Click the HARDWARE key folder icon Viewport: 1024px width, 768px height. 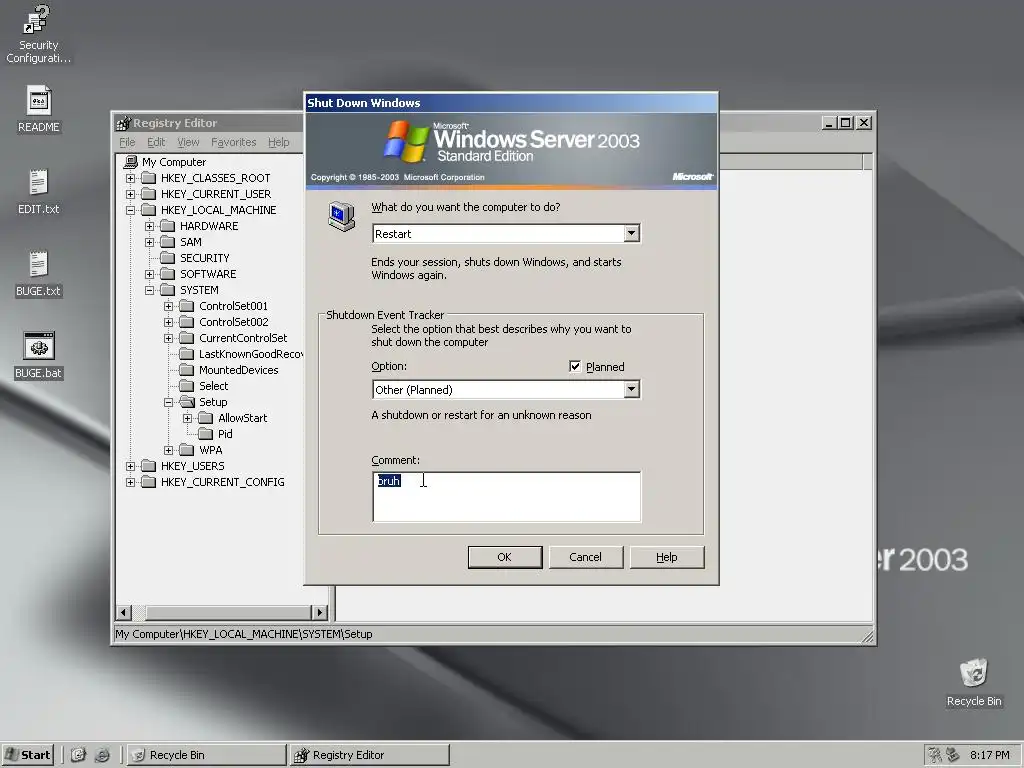click(x=168, y=226)
